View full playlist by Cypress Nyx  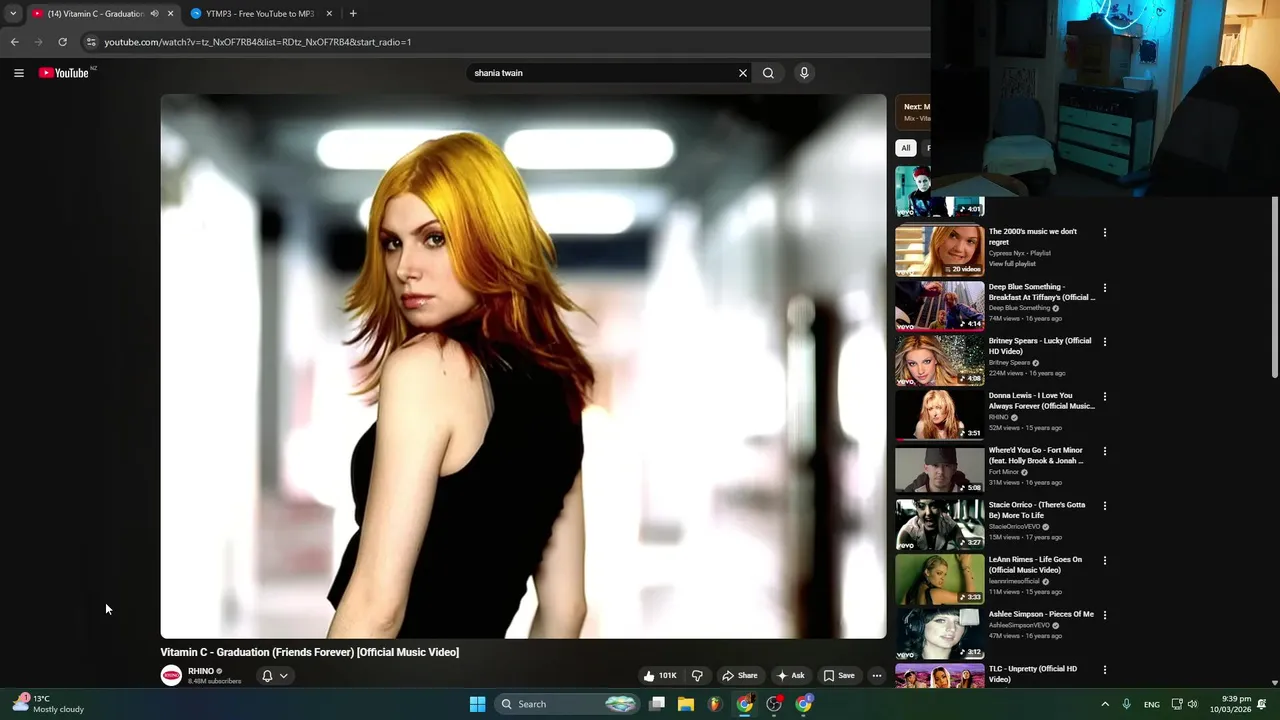(1012, 264)
